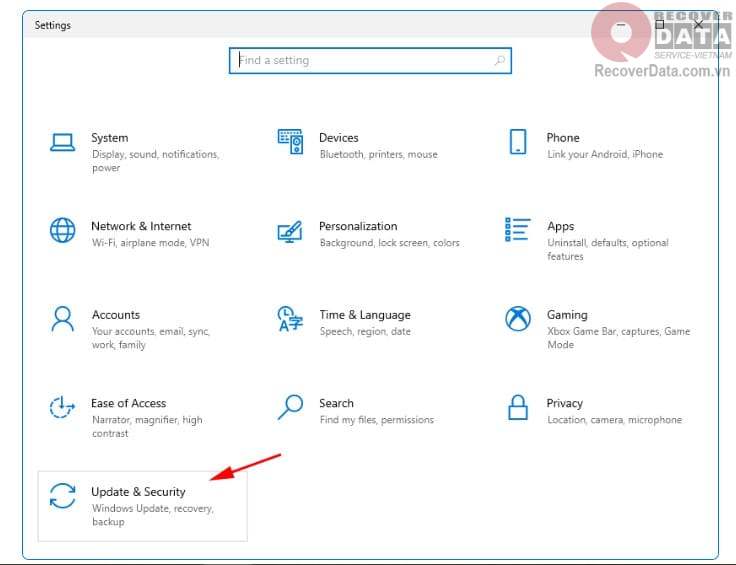Go to Ease of Access title
Viewport: 736px width, 565px height.
[x=129, y=403]
